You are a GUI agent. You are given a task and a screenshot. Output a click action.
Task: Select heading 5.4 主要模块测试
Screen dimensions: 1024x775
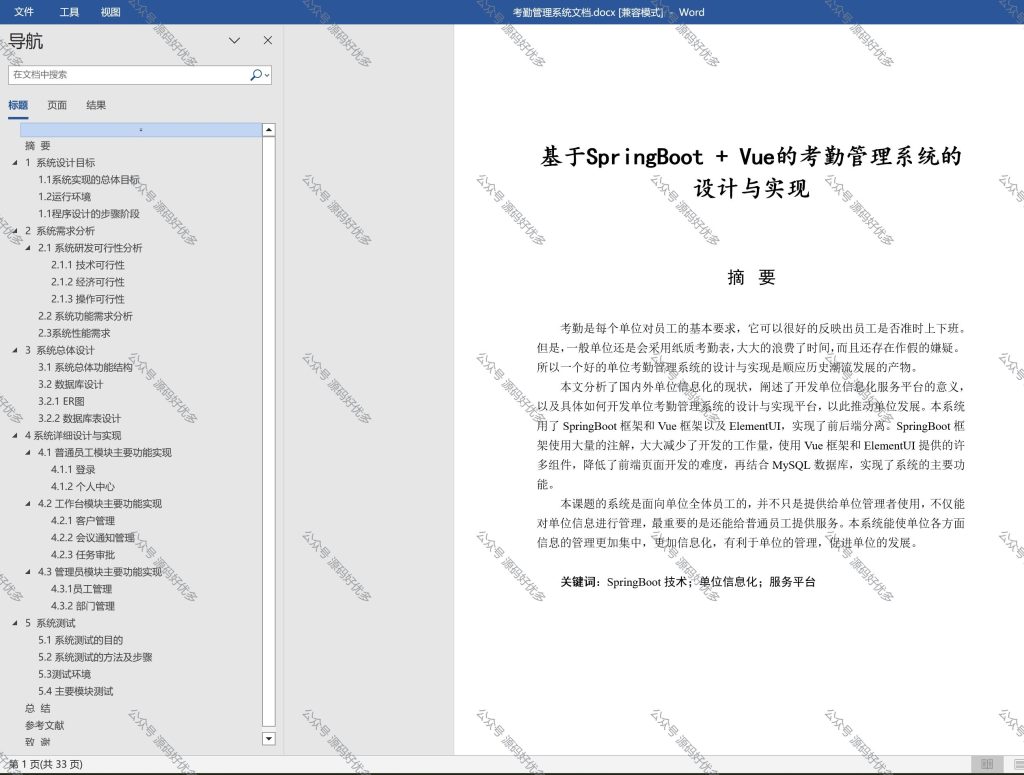75,691
